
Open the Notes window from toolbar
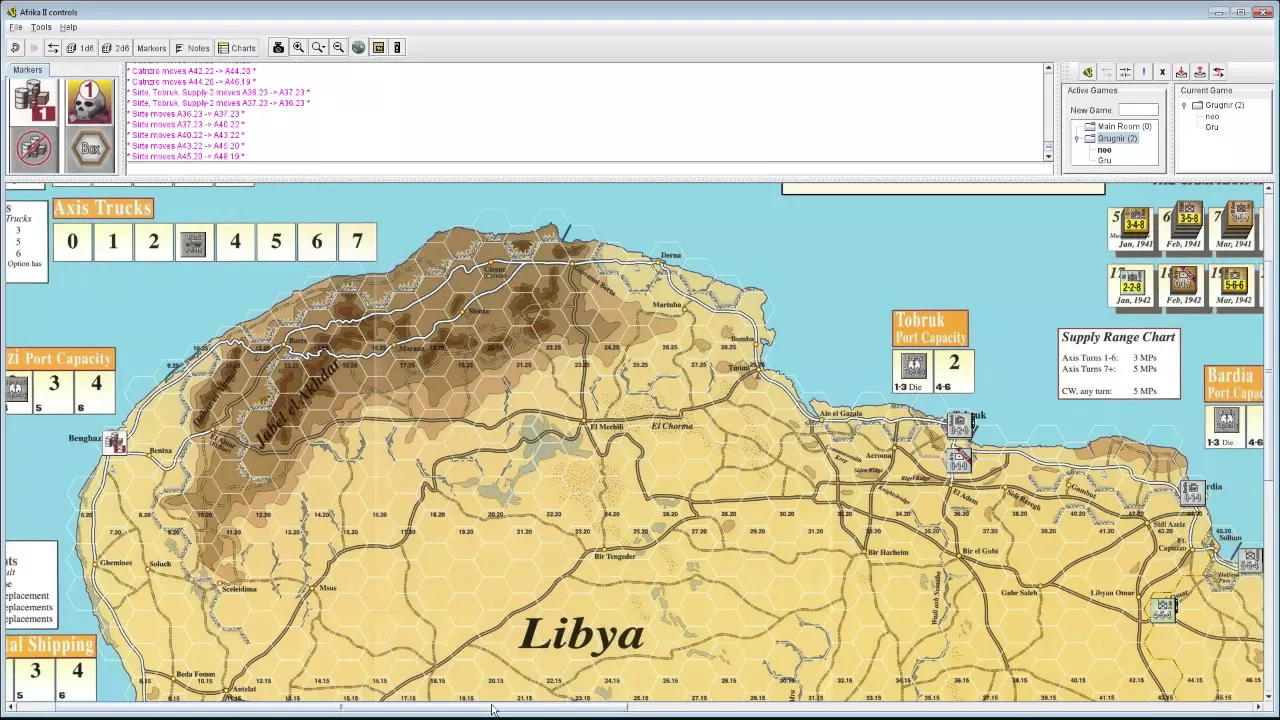tap(192, 48)
